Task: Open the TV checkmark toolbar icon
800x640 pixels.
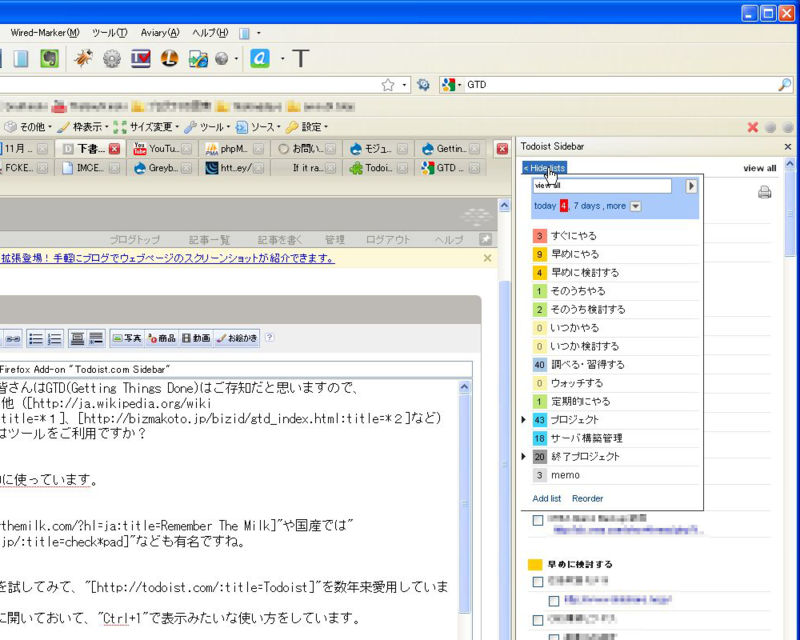Action: pyautogui.click(x=140, y=59)
